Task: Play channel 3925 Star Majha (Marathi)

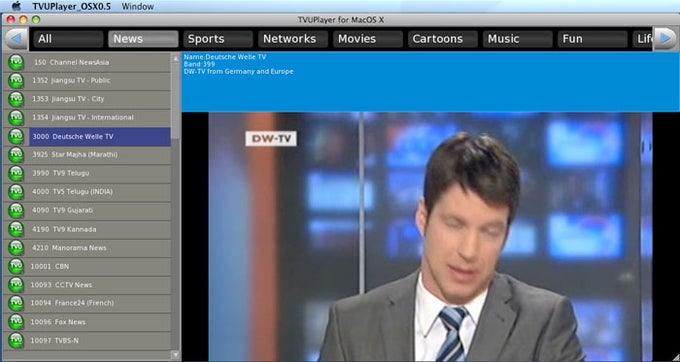Action: click(100, 155)
